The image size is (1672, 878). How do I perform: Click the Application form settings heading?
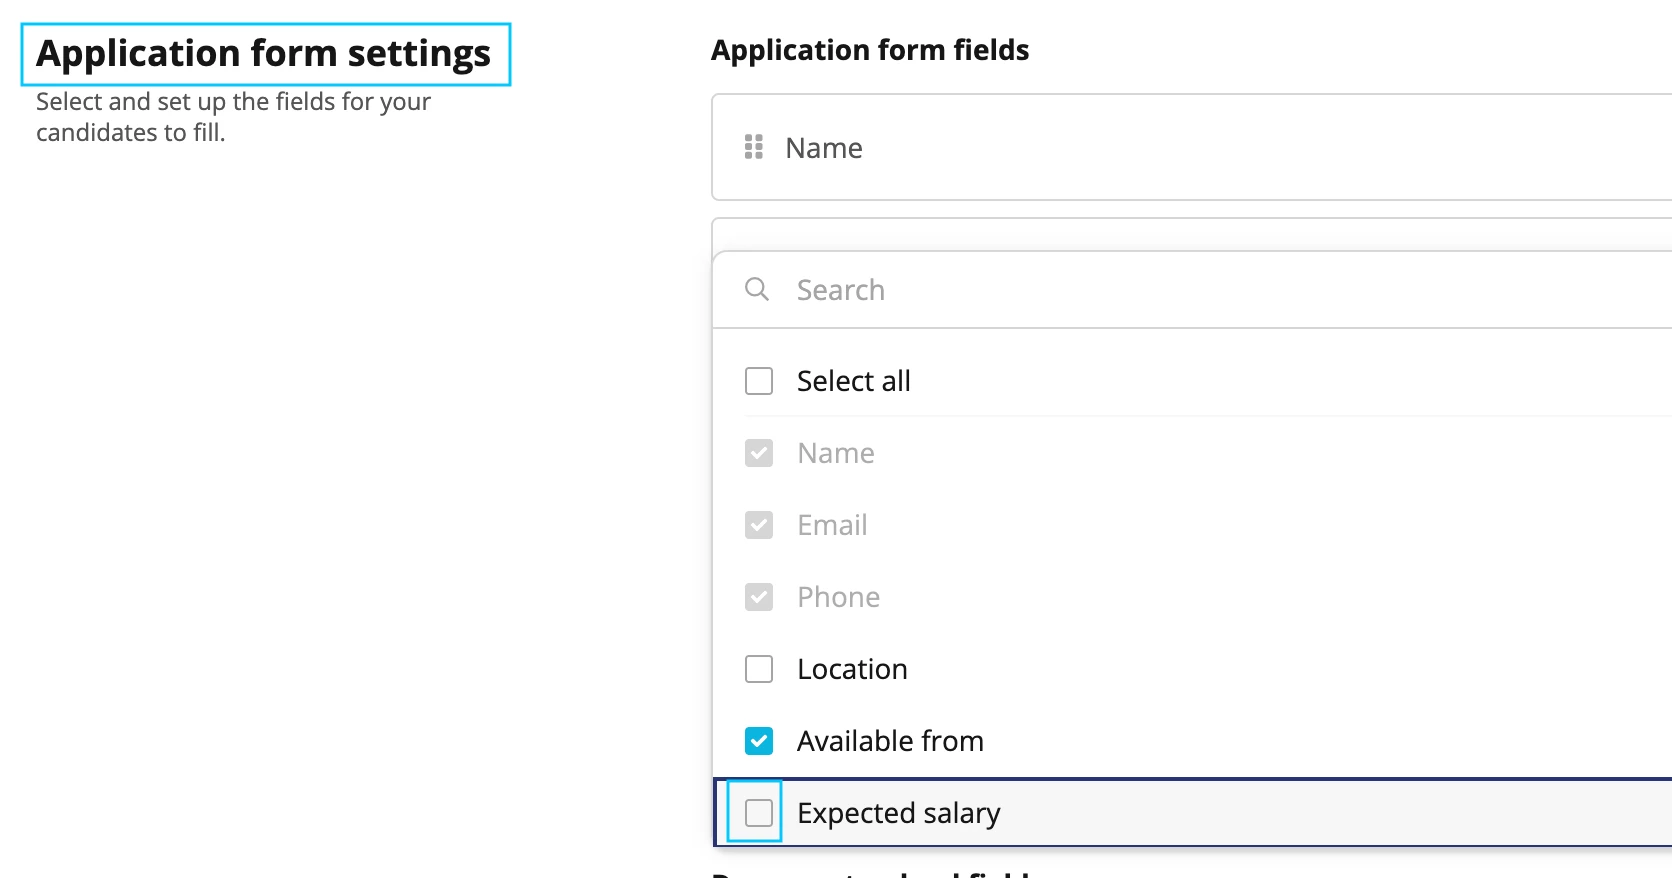pos(264,53)
